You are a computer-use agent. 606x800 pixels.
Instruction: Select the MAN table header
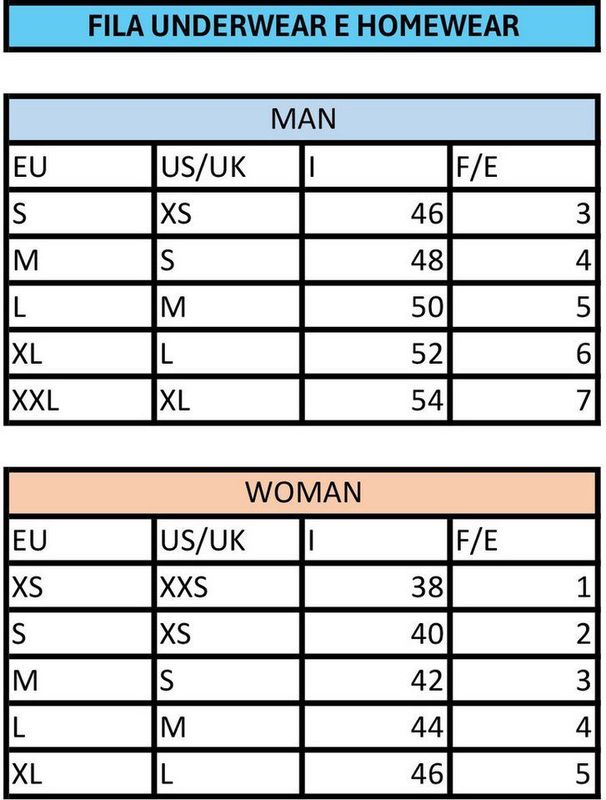tap(302, 118)
